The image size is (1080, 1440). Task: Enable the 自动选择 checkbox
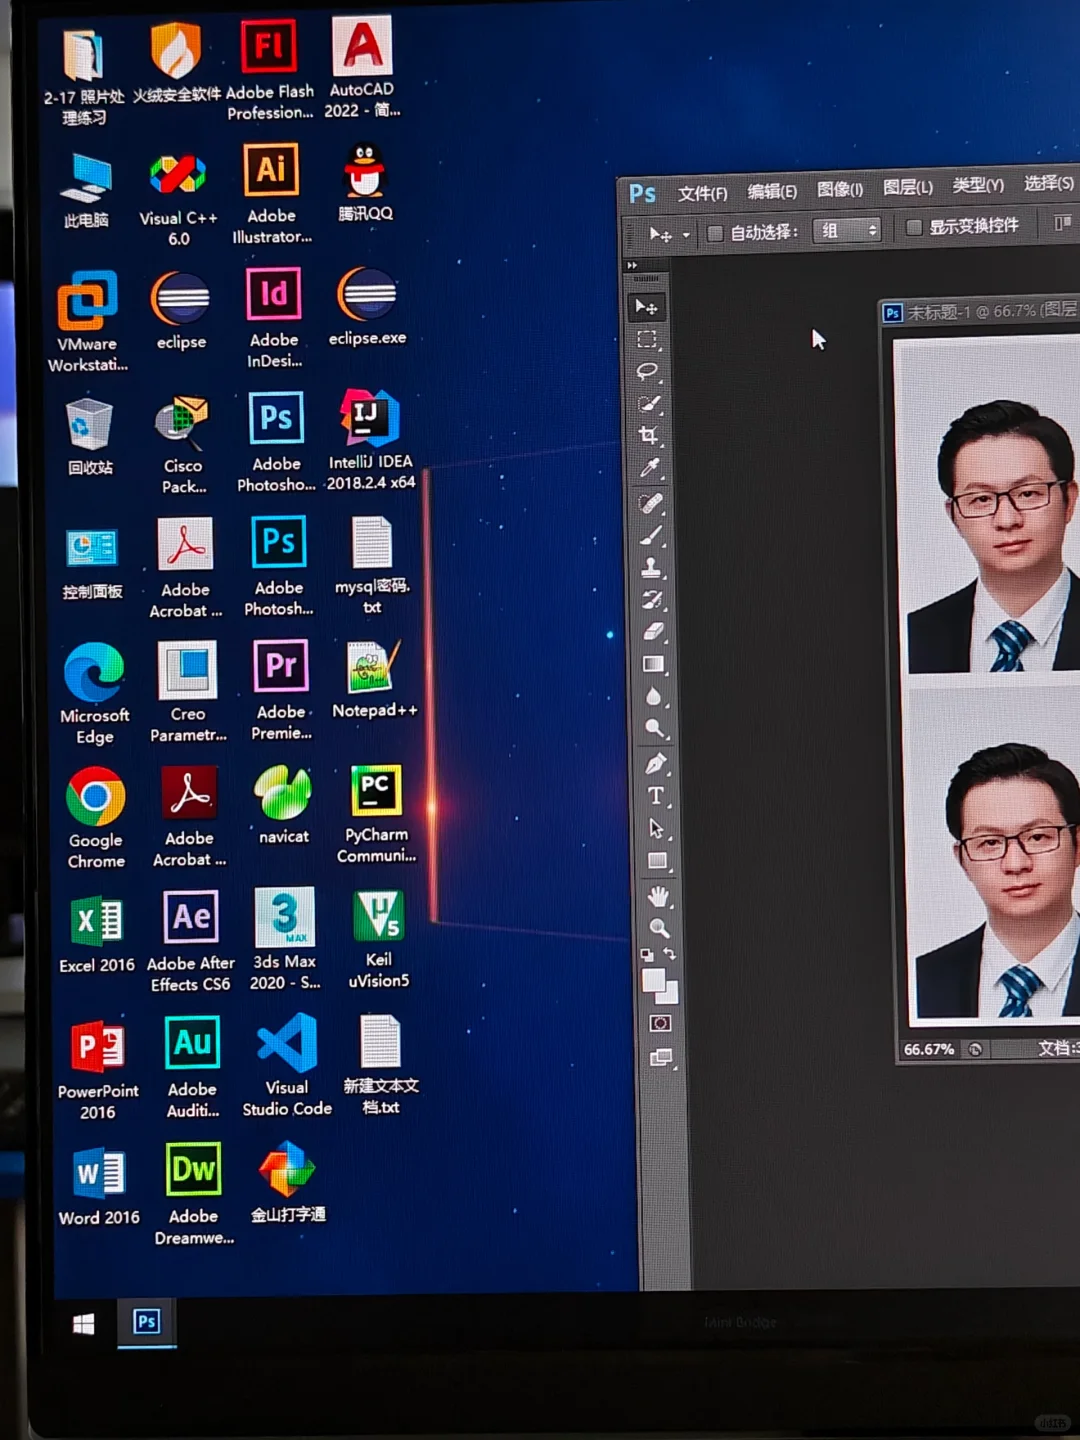pyautogui.click(x=715, y=233)
